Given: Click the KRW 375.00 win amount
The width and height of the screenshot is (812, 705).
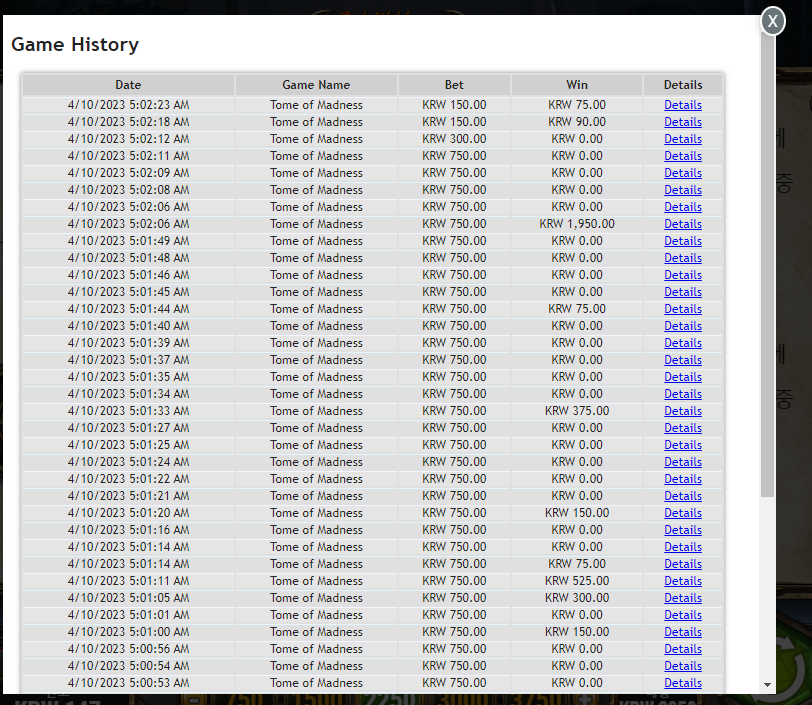Looking at the screenshot, I should (x=577, y=411).
